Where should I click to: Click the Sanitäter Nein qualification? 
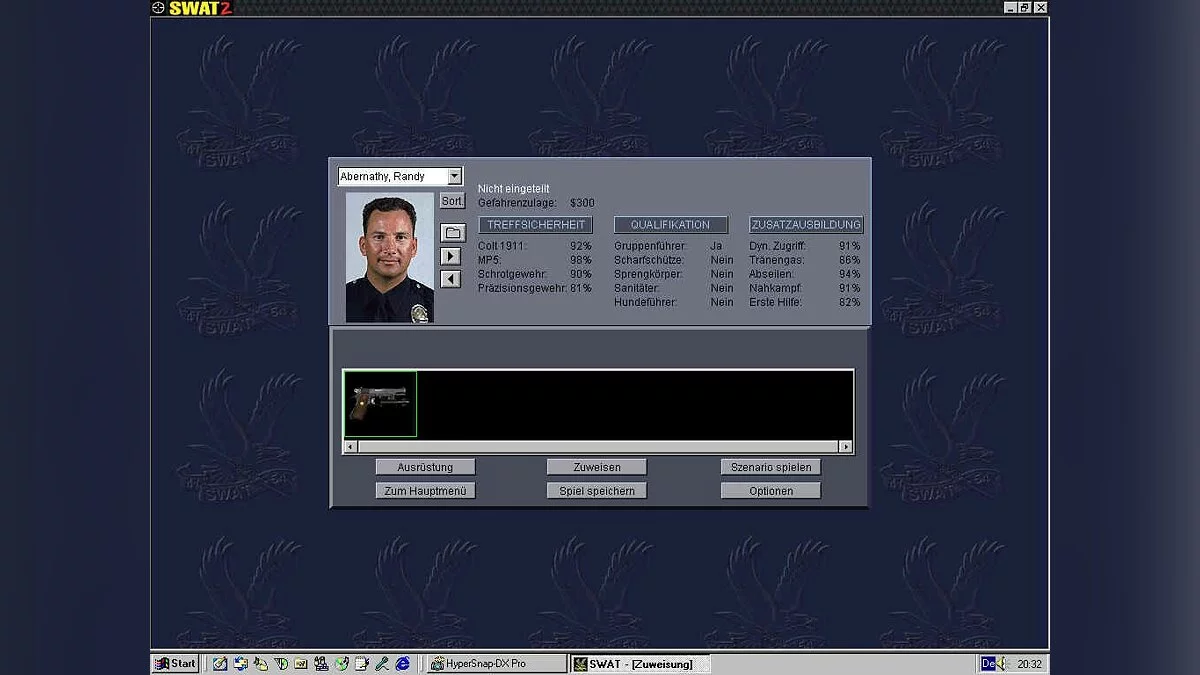(722, 288)
